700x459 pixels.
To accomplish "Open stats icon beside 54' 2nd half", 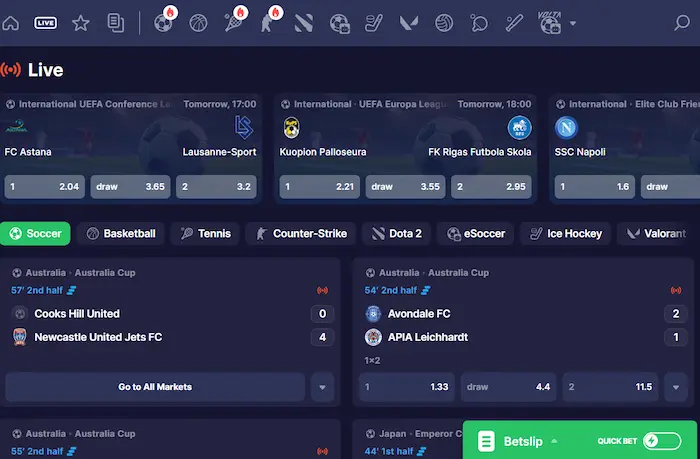I will 426,290.
